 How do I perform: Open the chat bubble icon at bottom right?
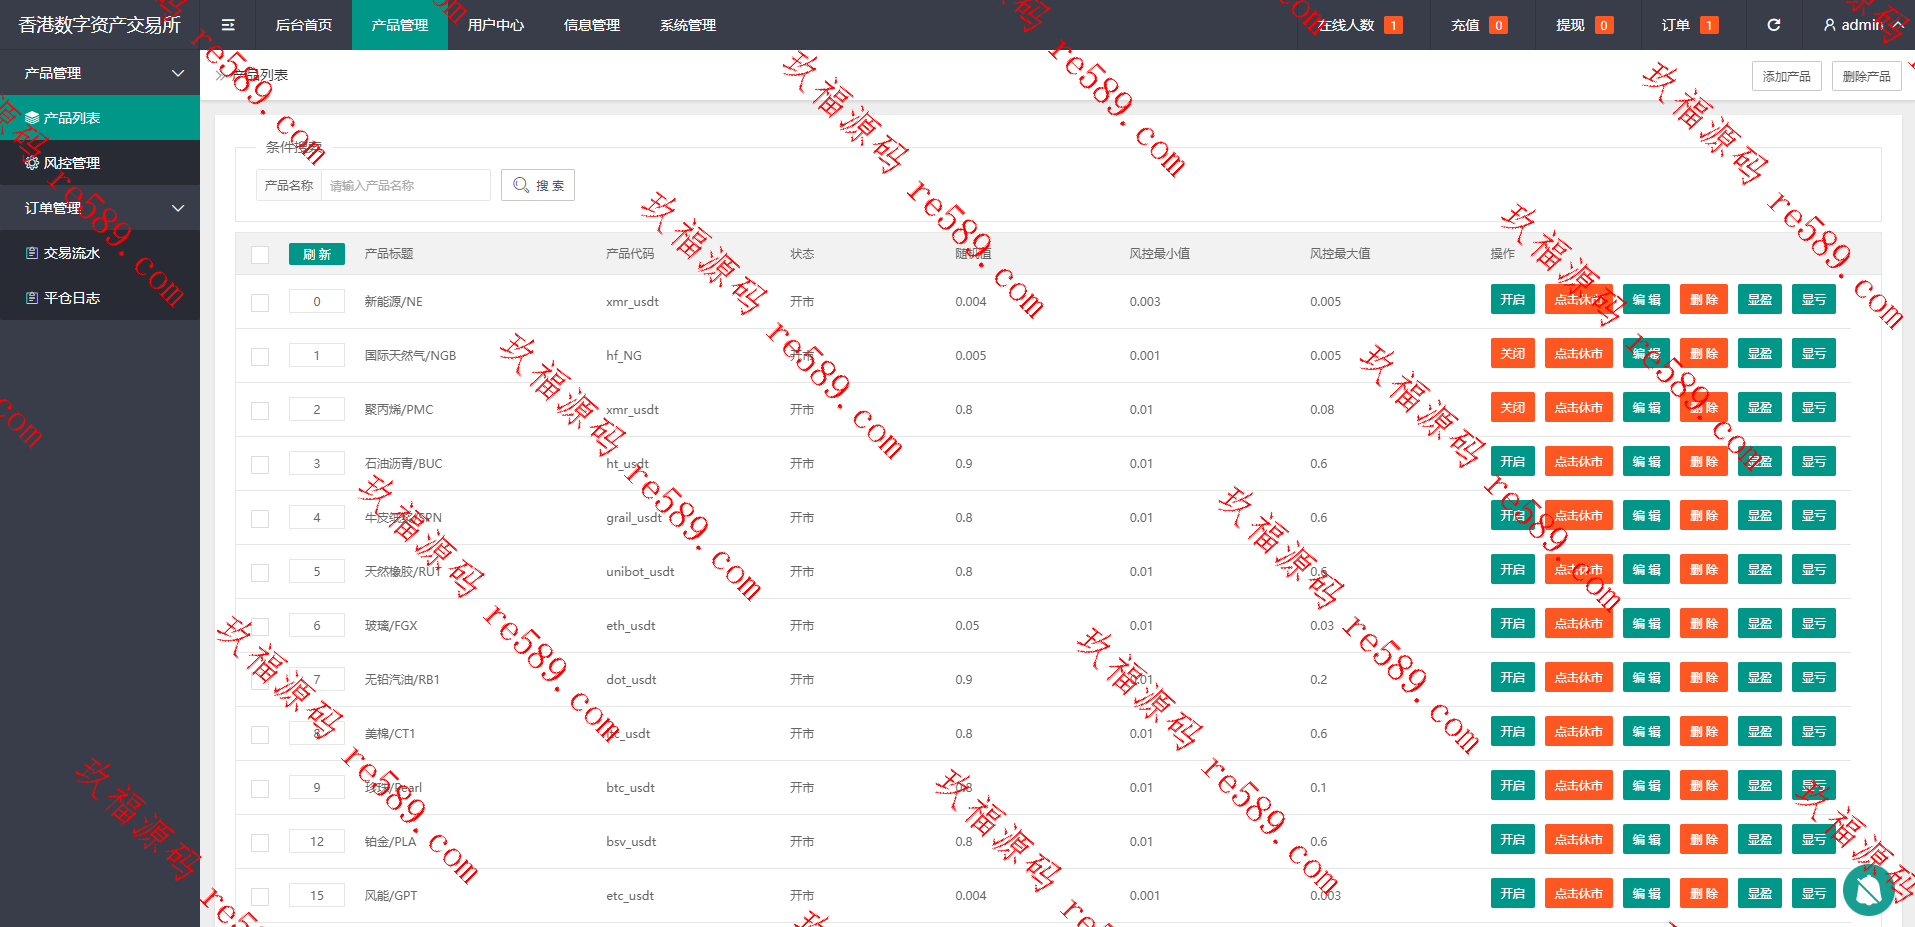(1868, 890)
